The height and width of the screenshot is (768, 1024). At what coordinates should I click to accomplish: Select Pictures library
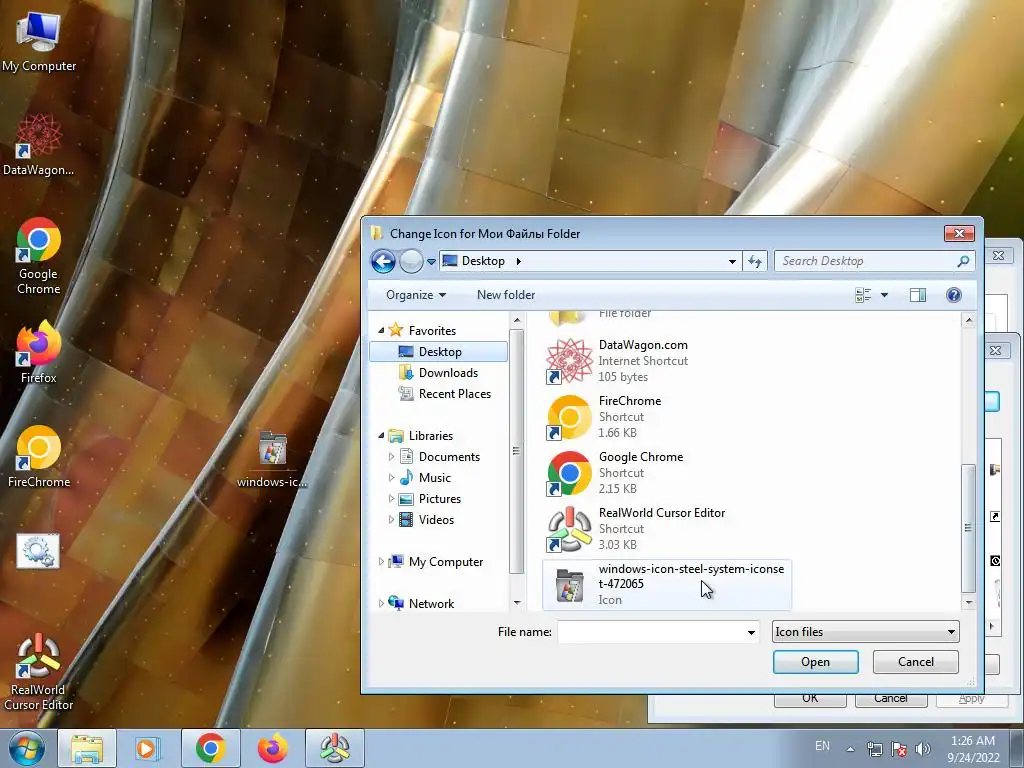(430, 499)
